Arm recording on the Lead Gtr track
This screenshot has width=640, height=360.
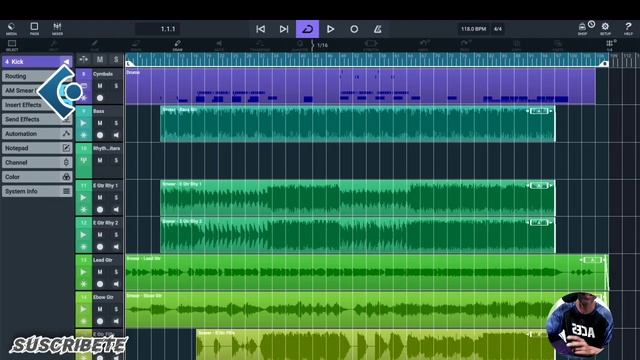[x=100, y=284]
